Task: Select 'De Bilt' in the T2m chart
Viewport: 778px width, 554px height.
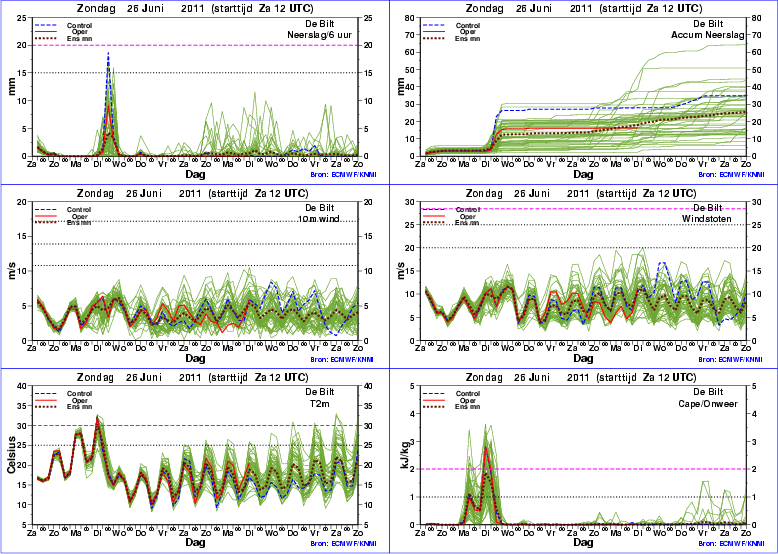Action: click(320, 392)
